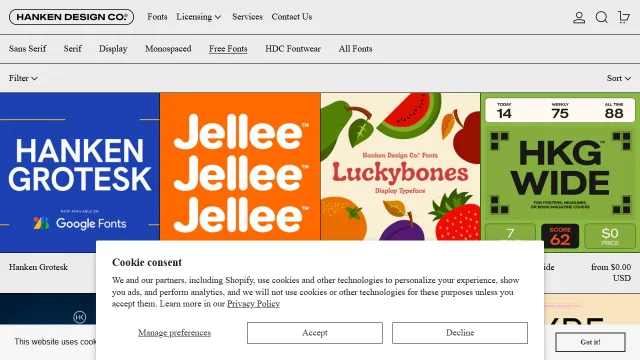Screen dimensions: 640x360
Task: Open the account profile icon
Action: tap(579, 17)
